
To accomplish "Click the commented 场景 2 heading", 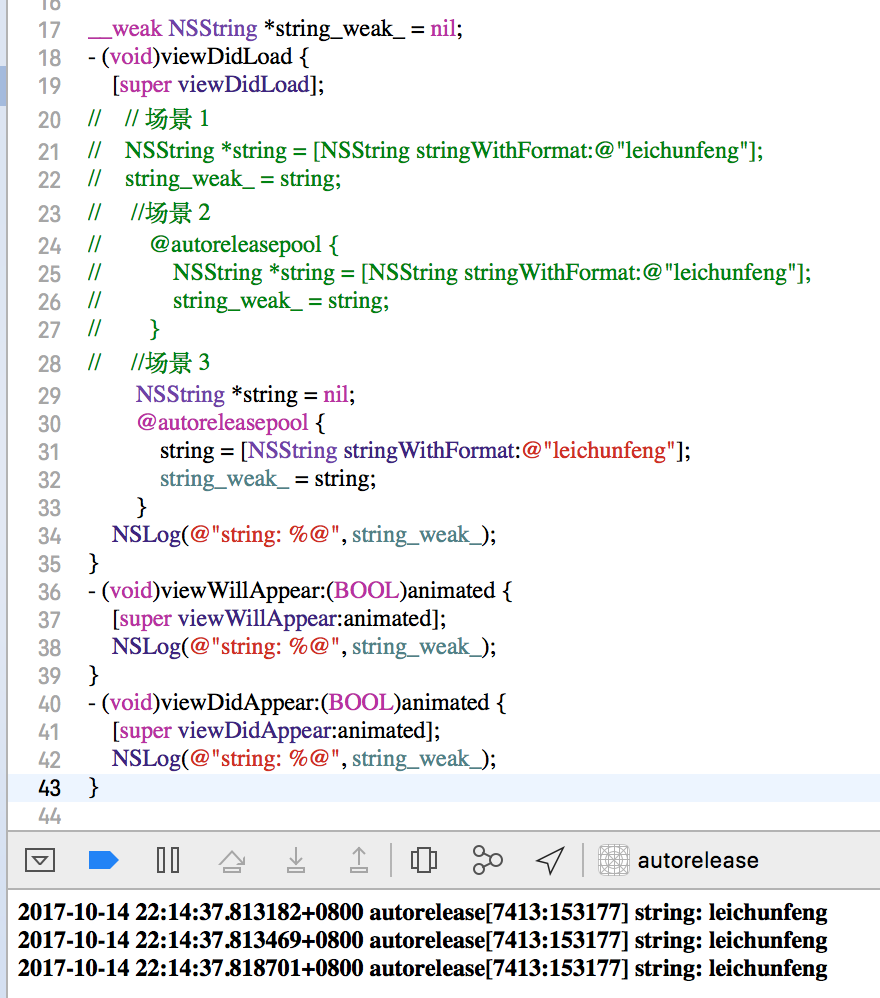I will [170, 213].
